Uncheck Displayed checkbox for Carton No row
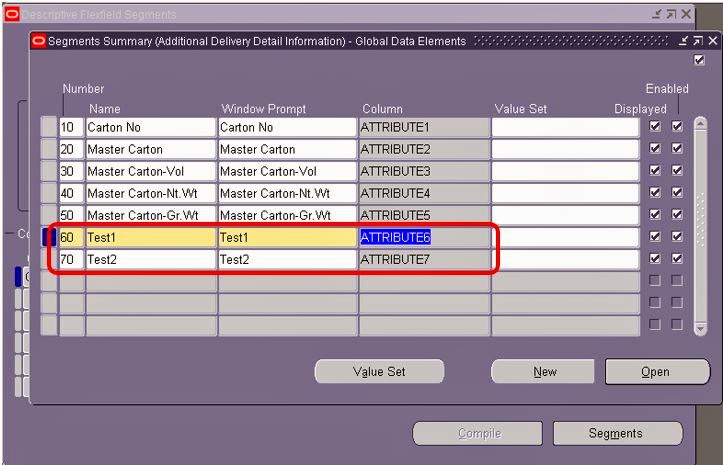The image size is (723, 465). [655, 126]
